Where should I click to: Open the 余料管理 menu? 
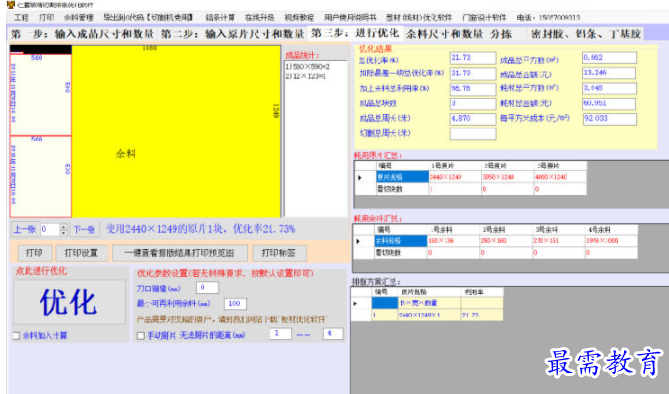[79, 18]
